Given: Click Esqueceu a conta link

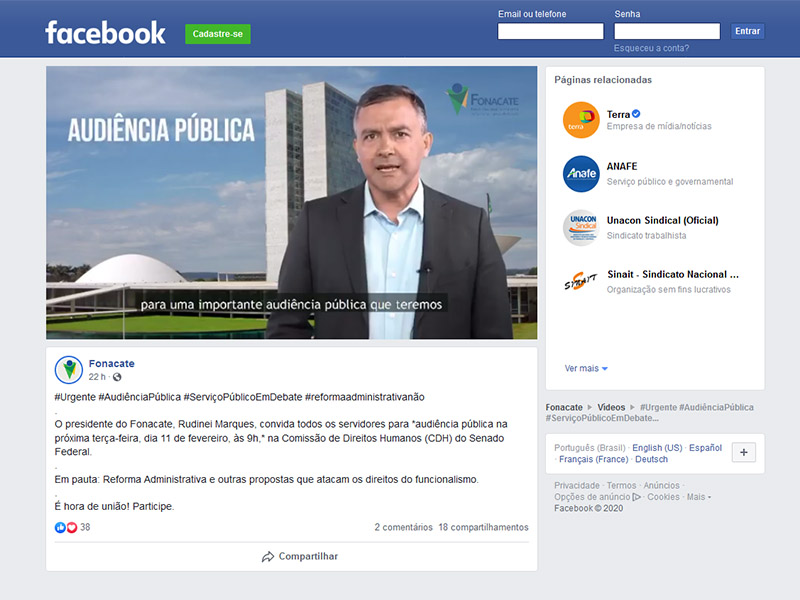Looking at the screenshot, I should 651,48.
